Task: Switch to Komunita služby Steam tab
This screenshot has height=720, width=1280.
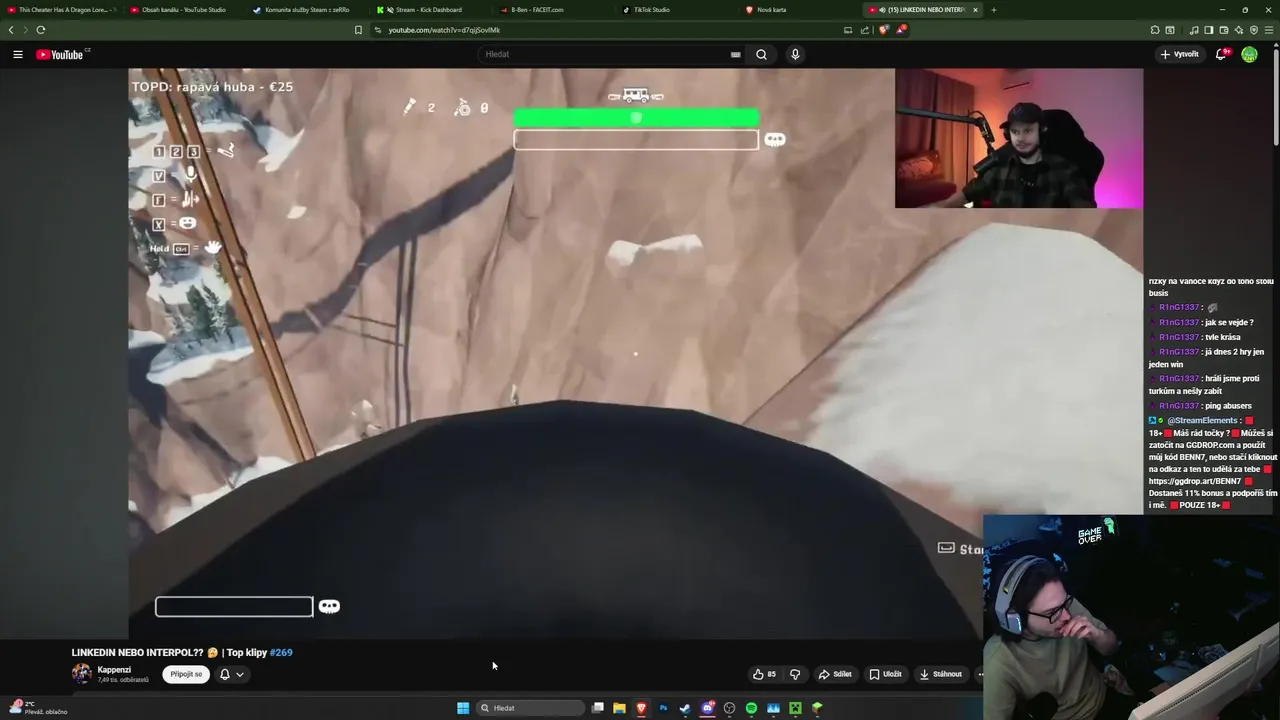Action: click(x=307, y=10)
